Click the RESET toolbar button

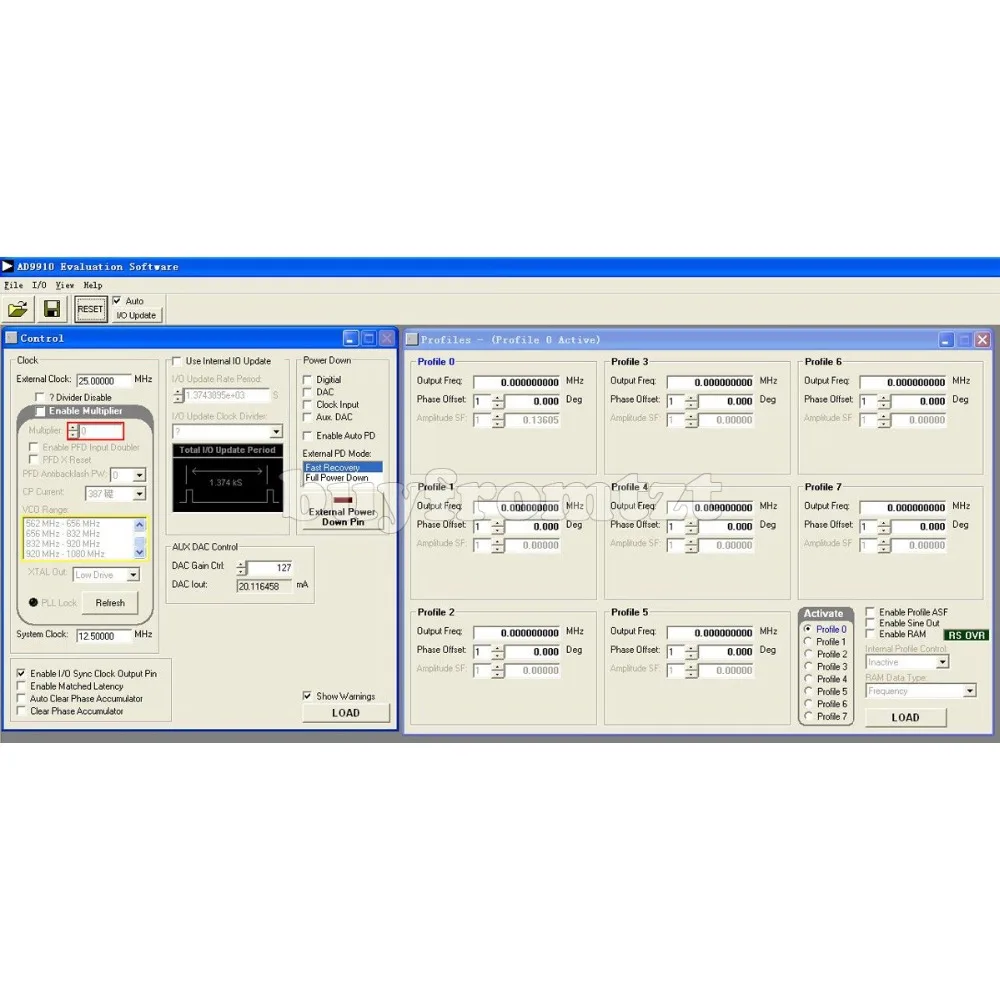(x=90, y=309)
